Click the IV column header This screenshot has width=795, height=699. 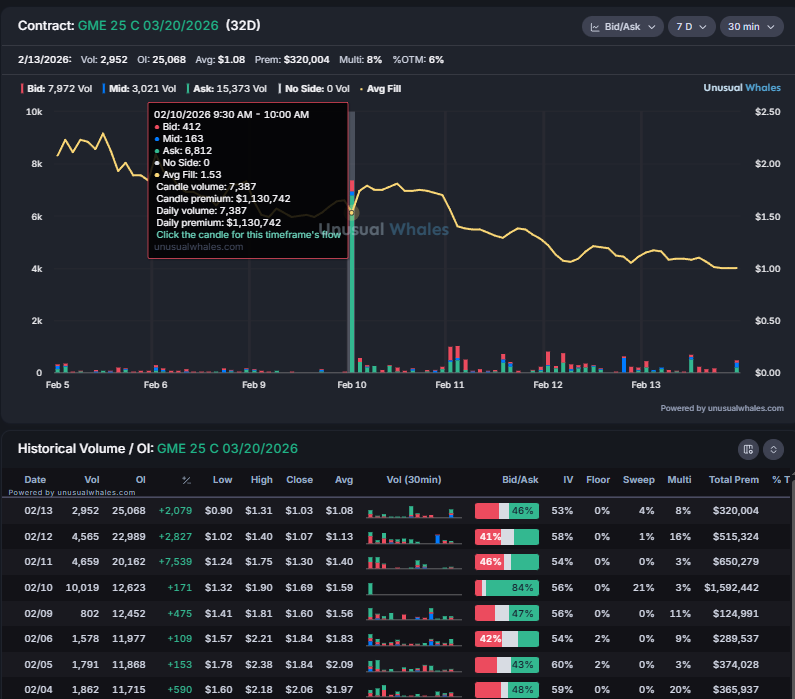[568, 480]
